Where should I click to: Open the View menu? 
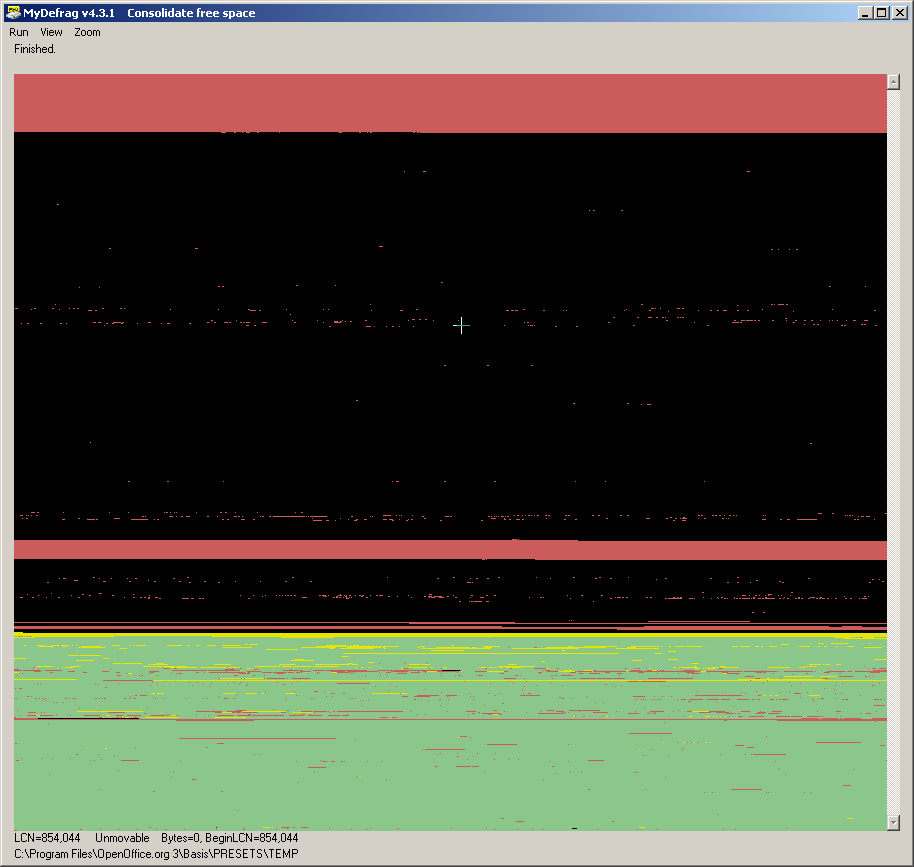(51, 32)
